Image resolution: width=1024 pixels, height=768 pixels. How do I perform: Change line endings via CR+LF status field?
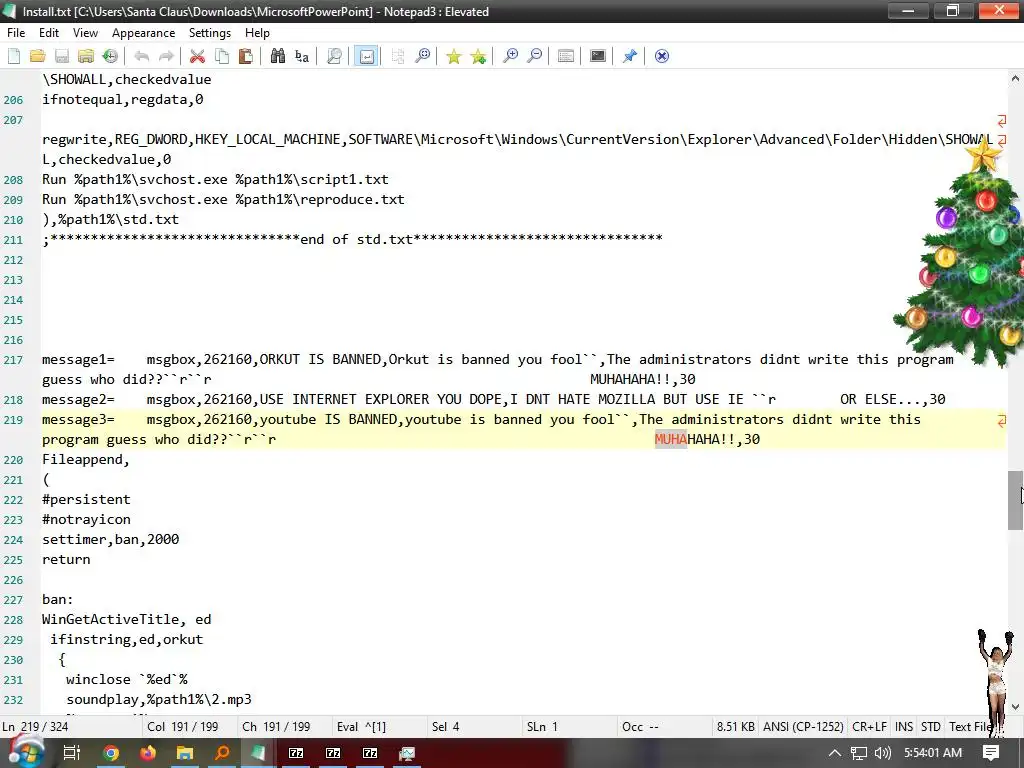click(x=869, y=727)
